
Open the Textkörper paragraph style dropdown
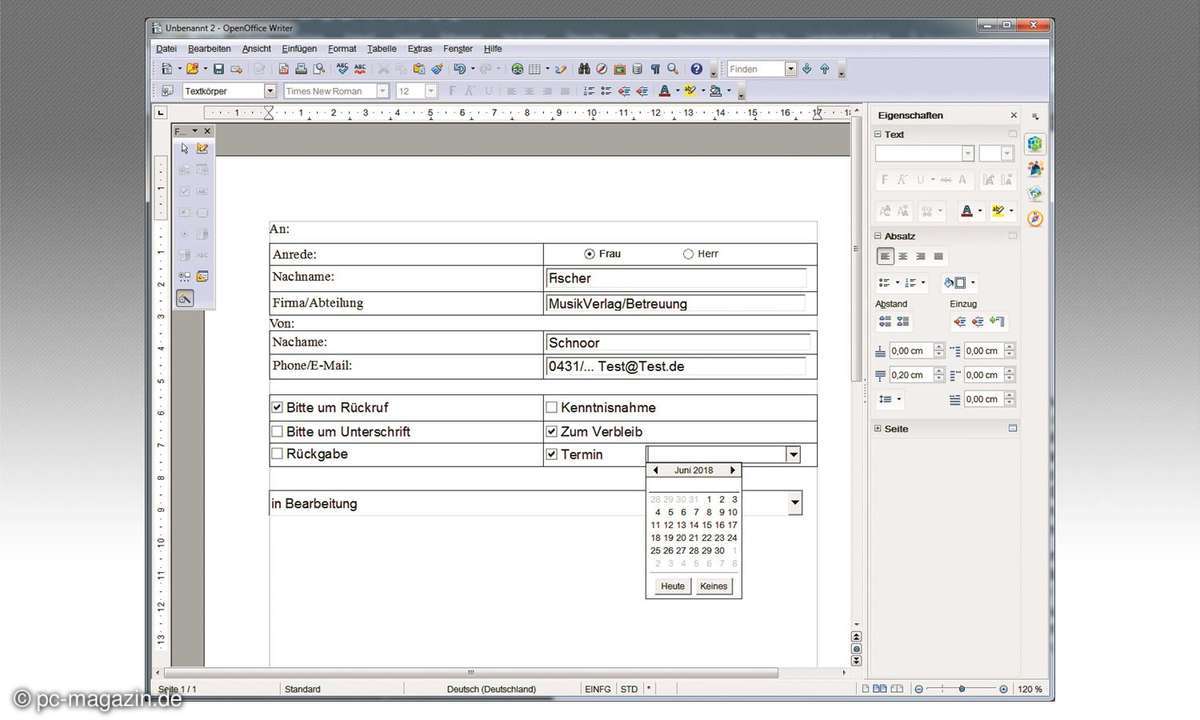click(269, 91)
